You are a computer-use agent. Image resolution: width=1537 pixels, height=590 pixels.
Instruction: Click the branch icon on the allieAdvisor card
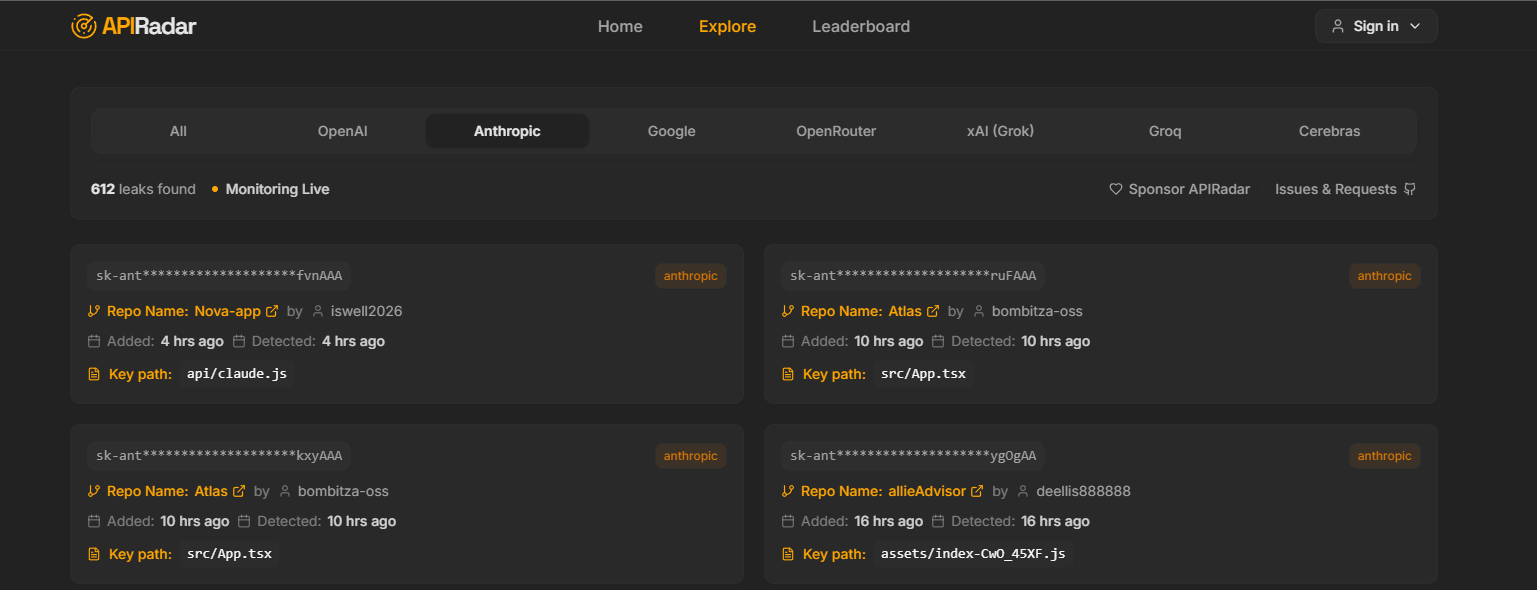[x=788, y=491]
